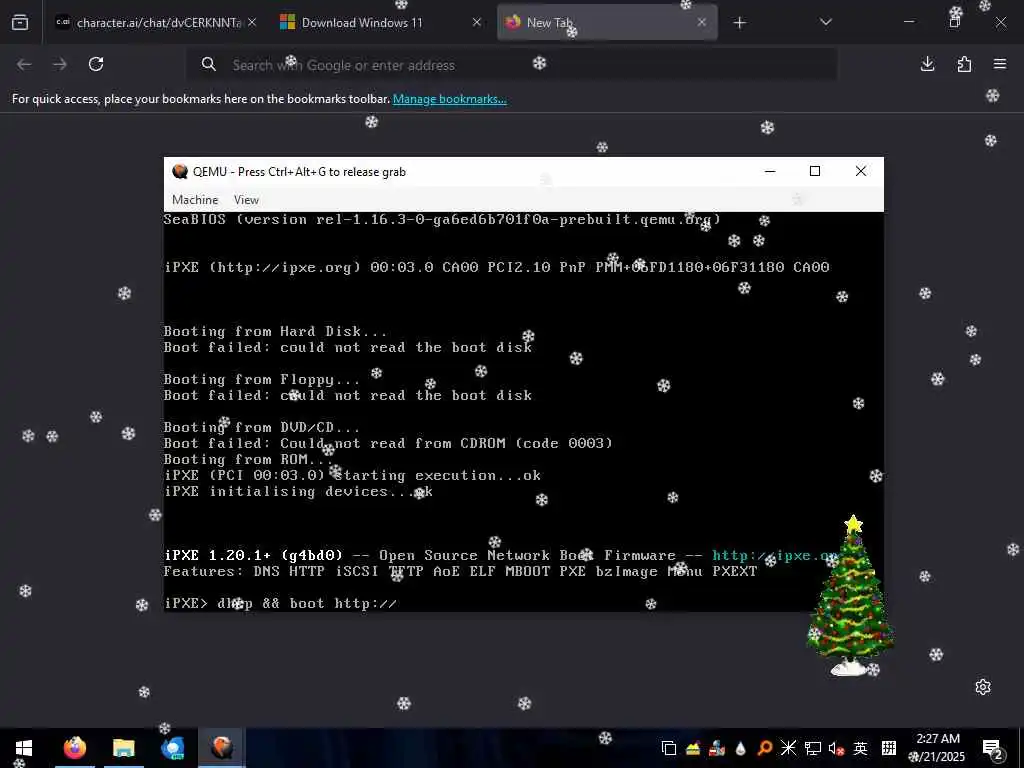This screenshot has width=1024, height=768.
Task: Minimize the QEMU window
Action: pyautogui.click(x=770, y=171)
